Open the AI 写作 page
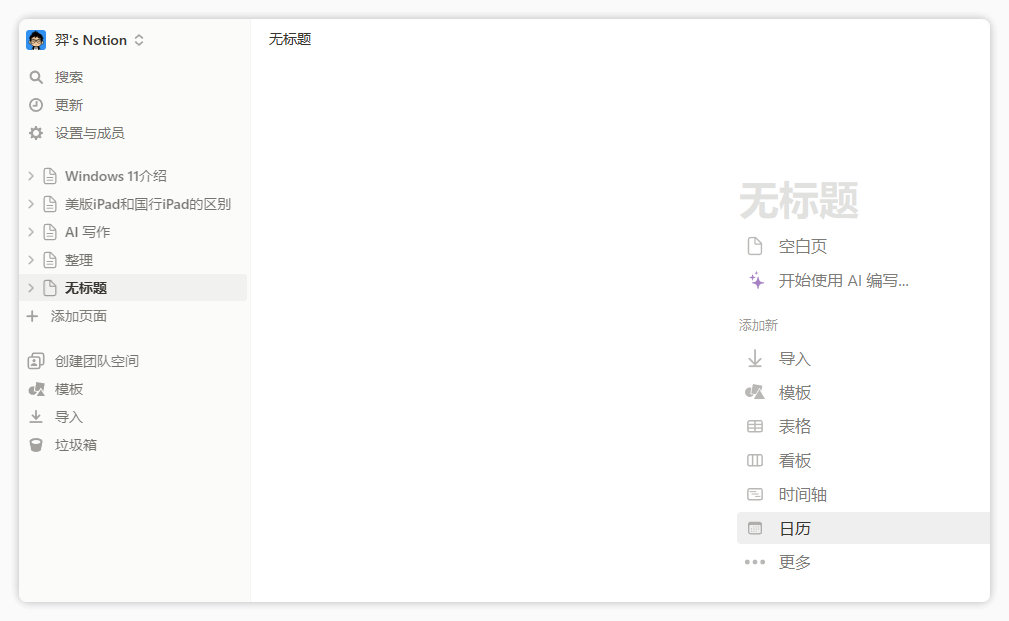1009x621 pixels. click(88, 232)
